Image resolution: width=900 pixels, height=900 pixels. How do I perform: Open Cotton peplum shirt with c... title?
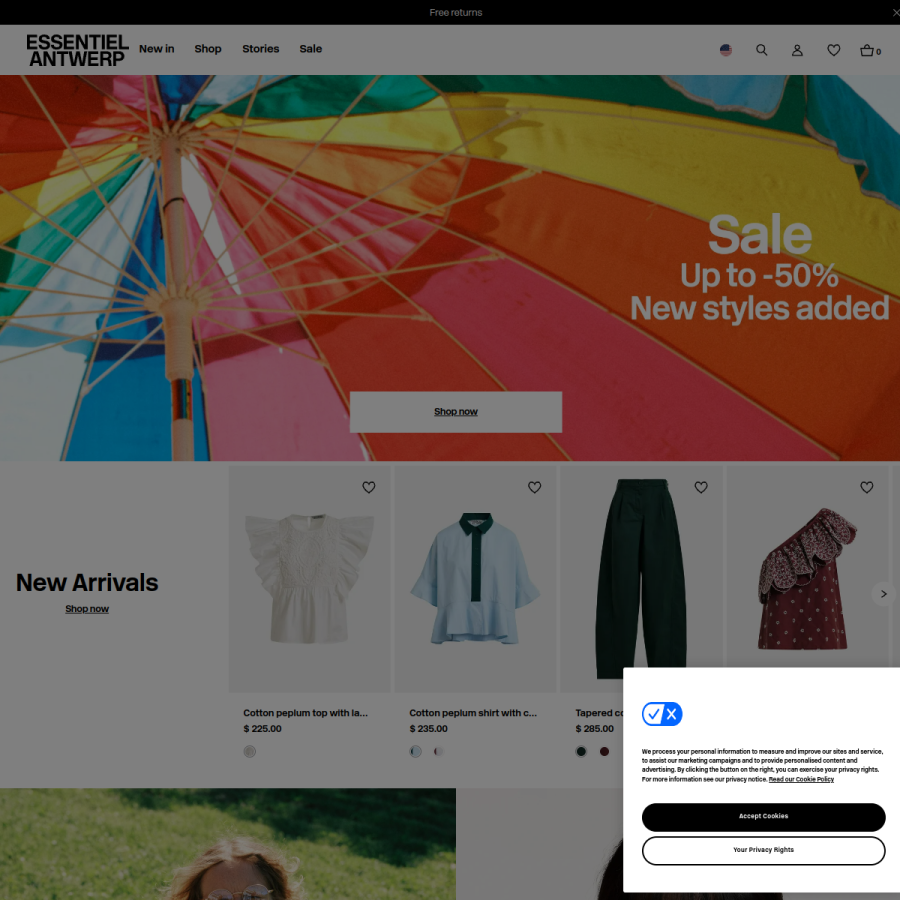pyautogui.click(x=473, y=713)
